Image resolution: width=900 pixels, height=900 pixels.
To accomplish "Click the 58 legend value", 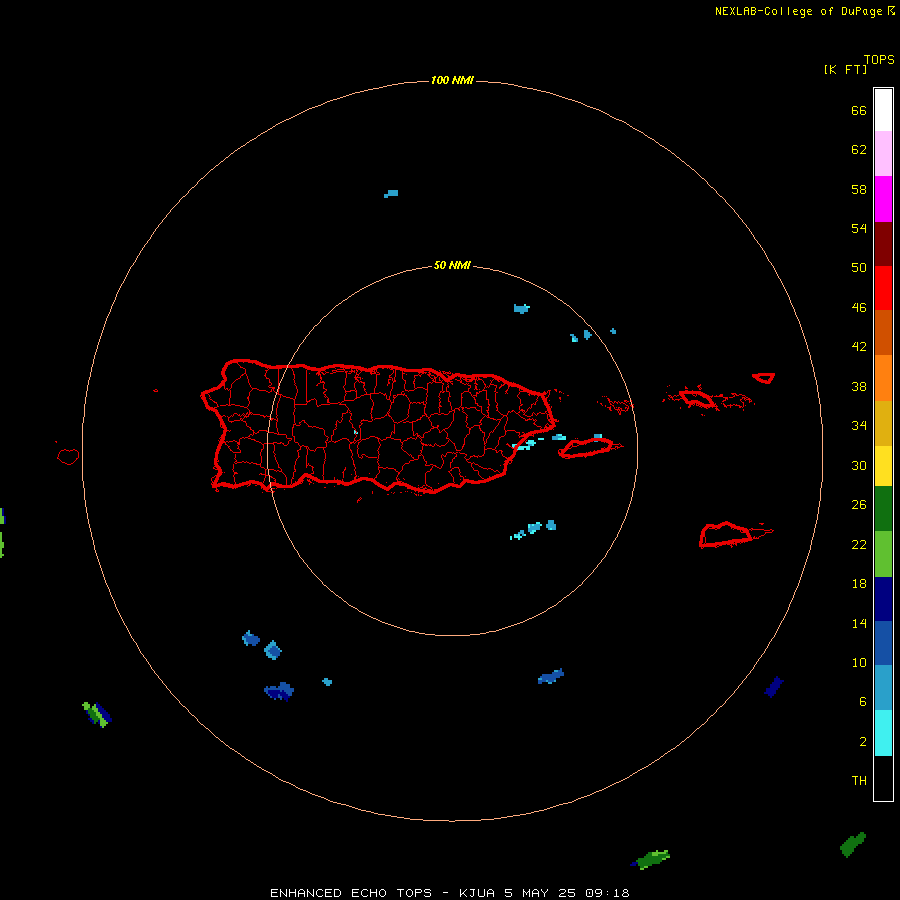I will [x=859, y=189].
